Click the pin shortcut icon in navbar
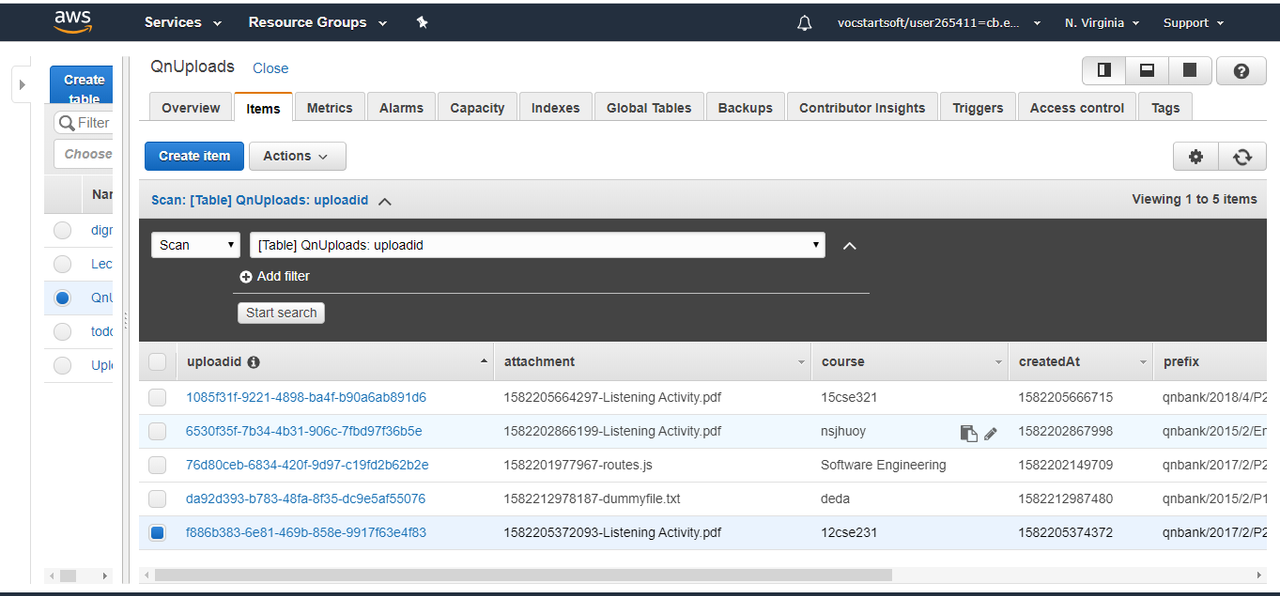 (422, 23)
